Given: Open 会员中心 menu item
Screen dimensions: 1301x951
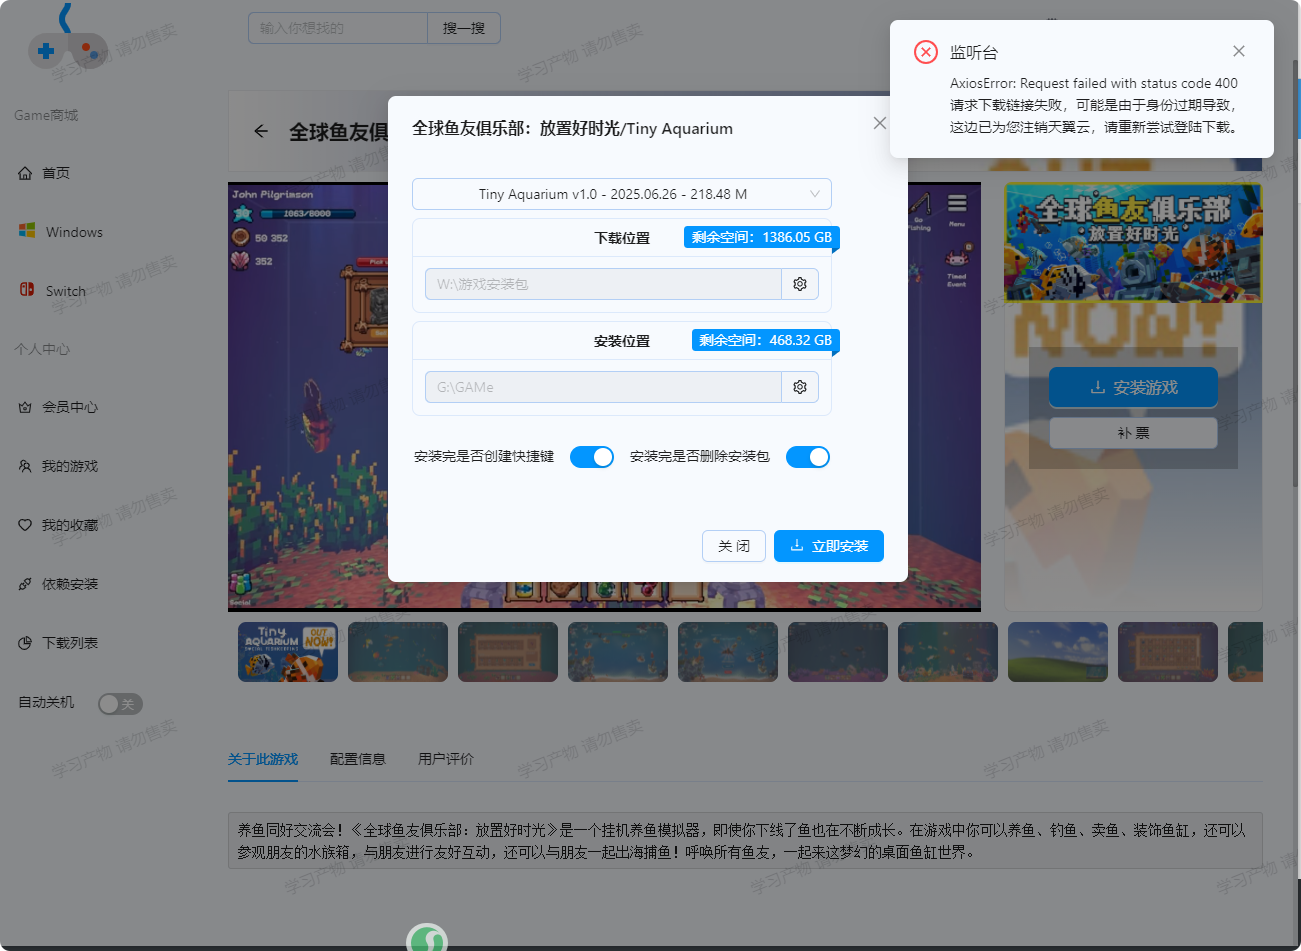Looking at the screenshot, I should 70,407.
